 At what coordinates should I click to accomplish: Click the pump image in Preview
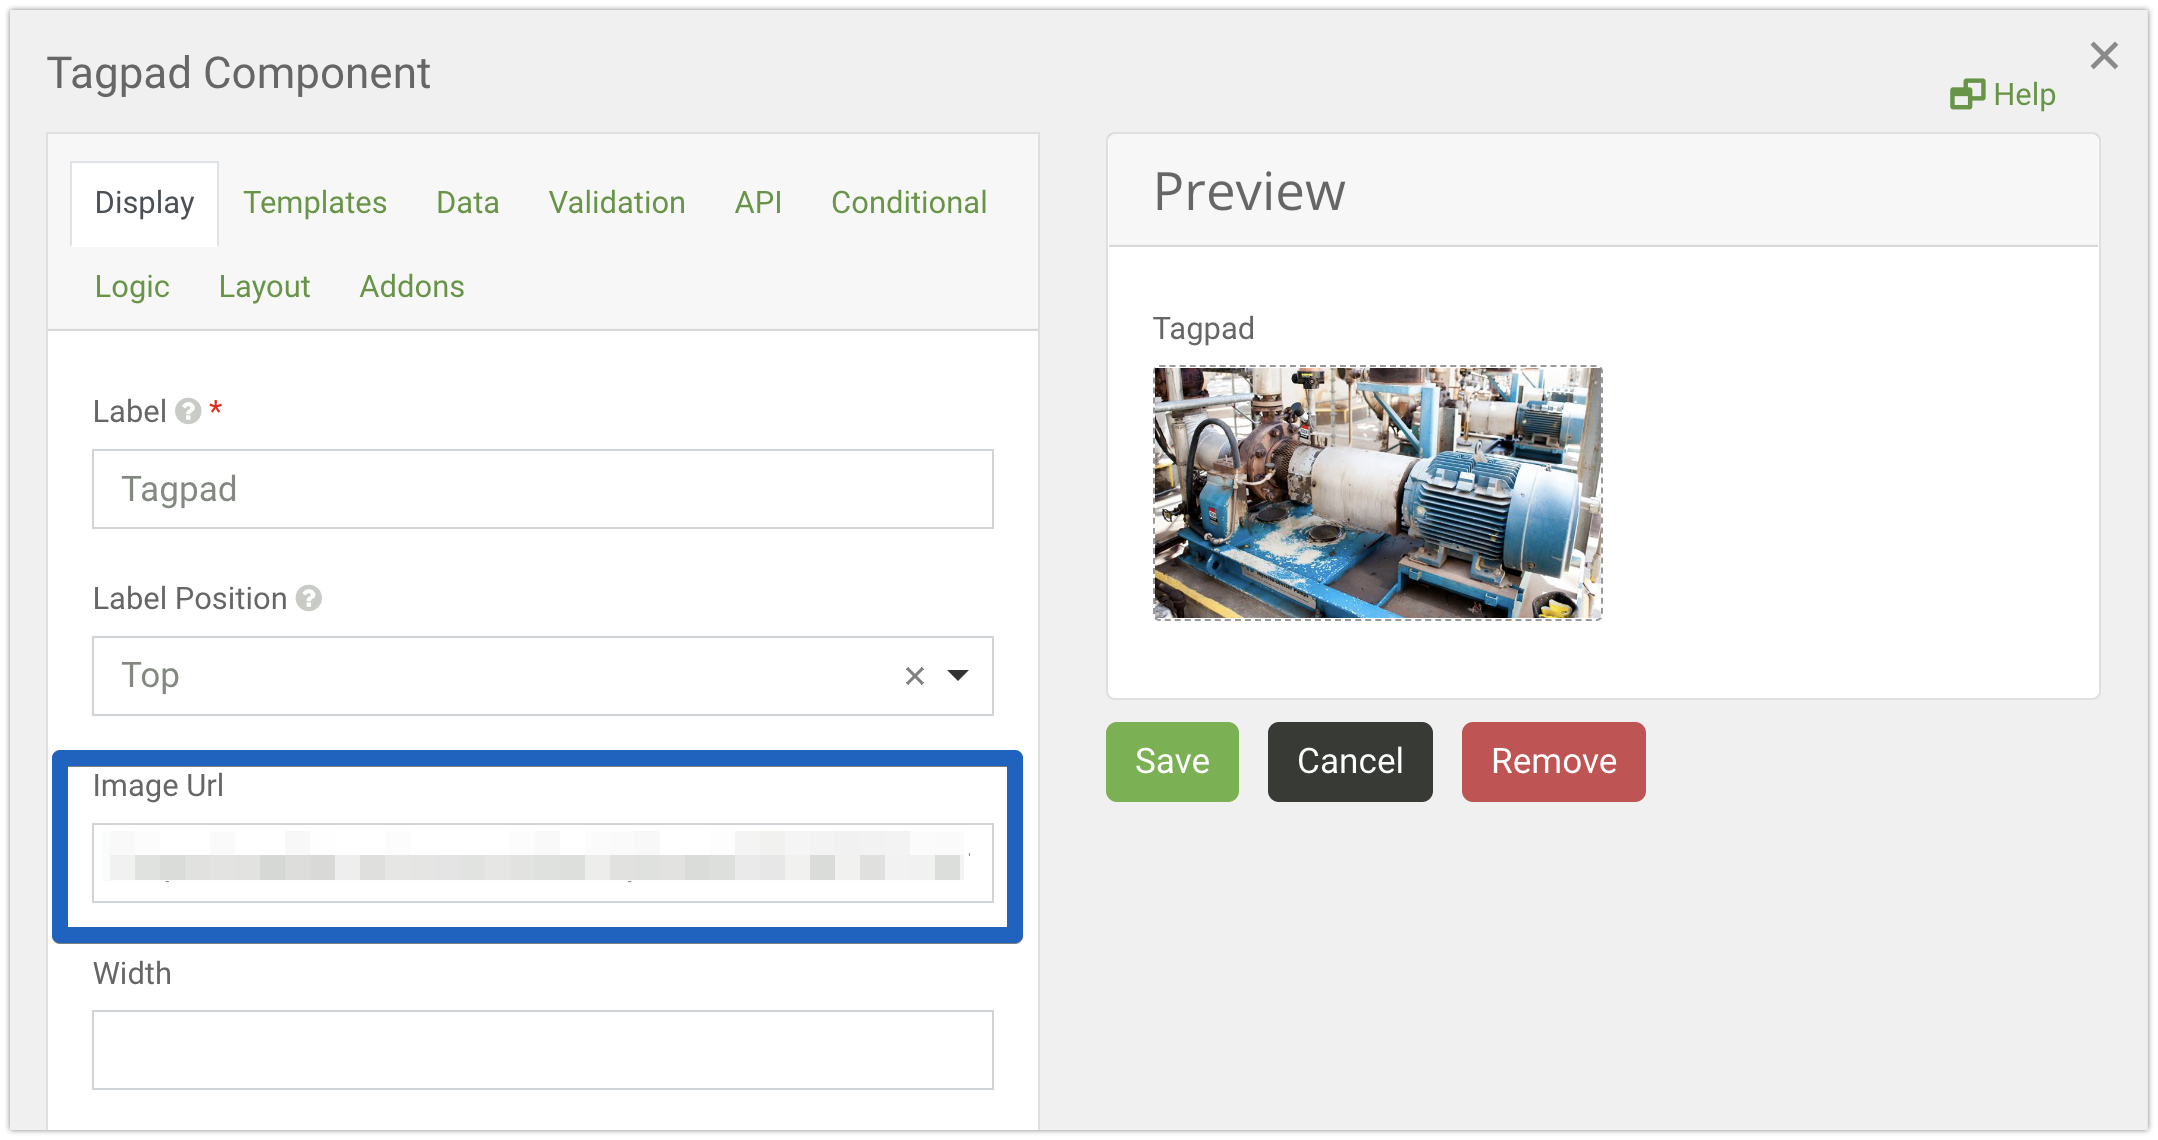pyautogui.click(x=1377, y=493)
